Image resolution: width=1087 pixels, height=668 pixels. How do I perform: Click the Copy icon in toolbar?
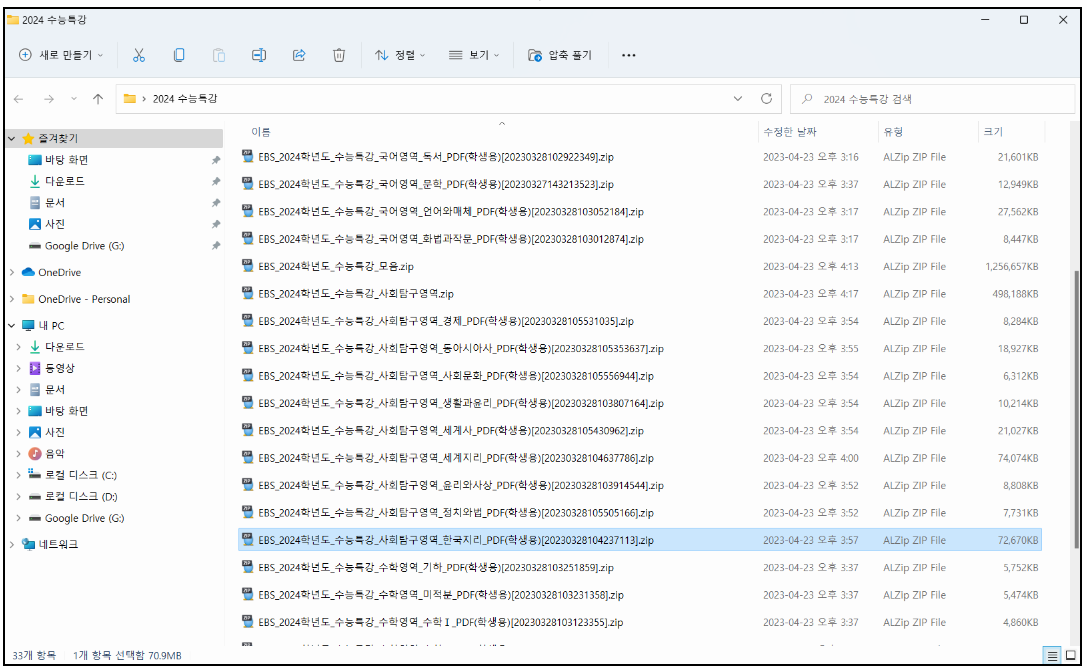179,55
